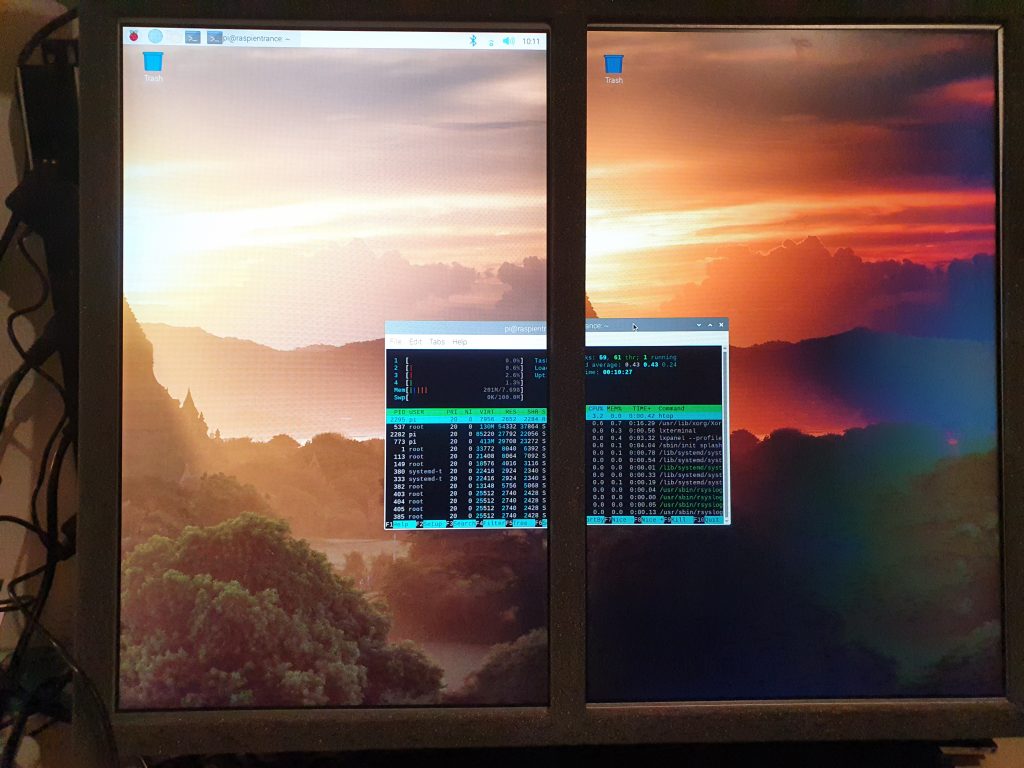Sort htop by the USER column header
This screenshot has width=1024, height=768.
[x=416, y=412]
